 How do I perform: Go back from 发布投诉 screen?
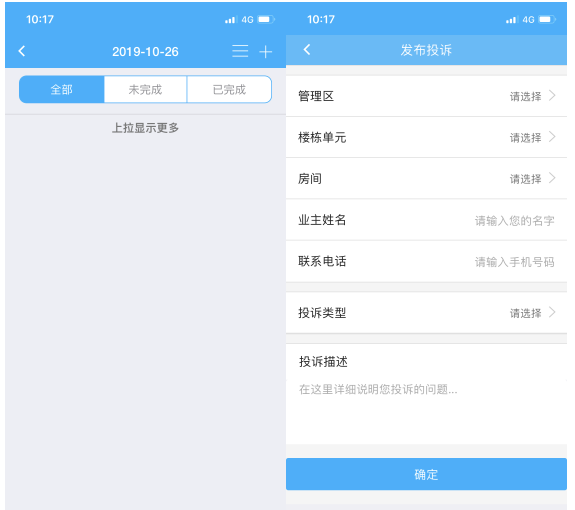click(307, 49)
